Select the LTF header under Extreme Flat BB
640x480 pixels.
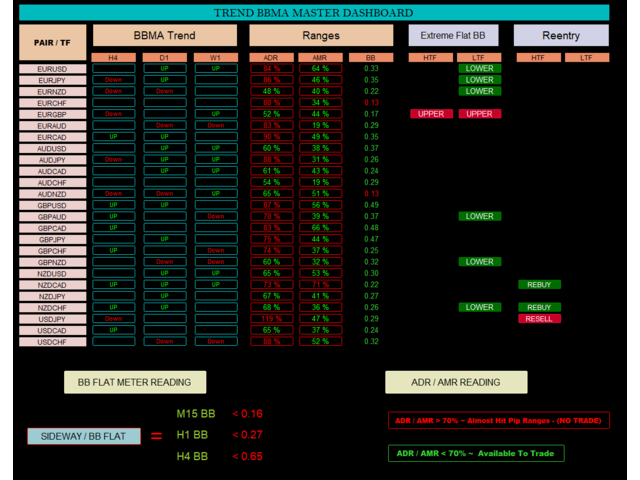479,58
